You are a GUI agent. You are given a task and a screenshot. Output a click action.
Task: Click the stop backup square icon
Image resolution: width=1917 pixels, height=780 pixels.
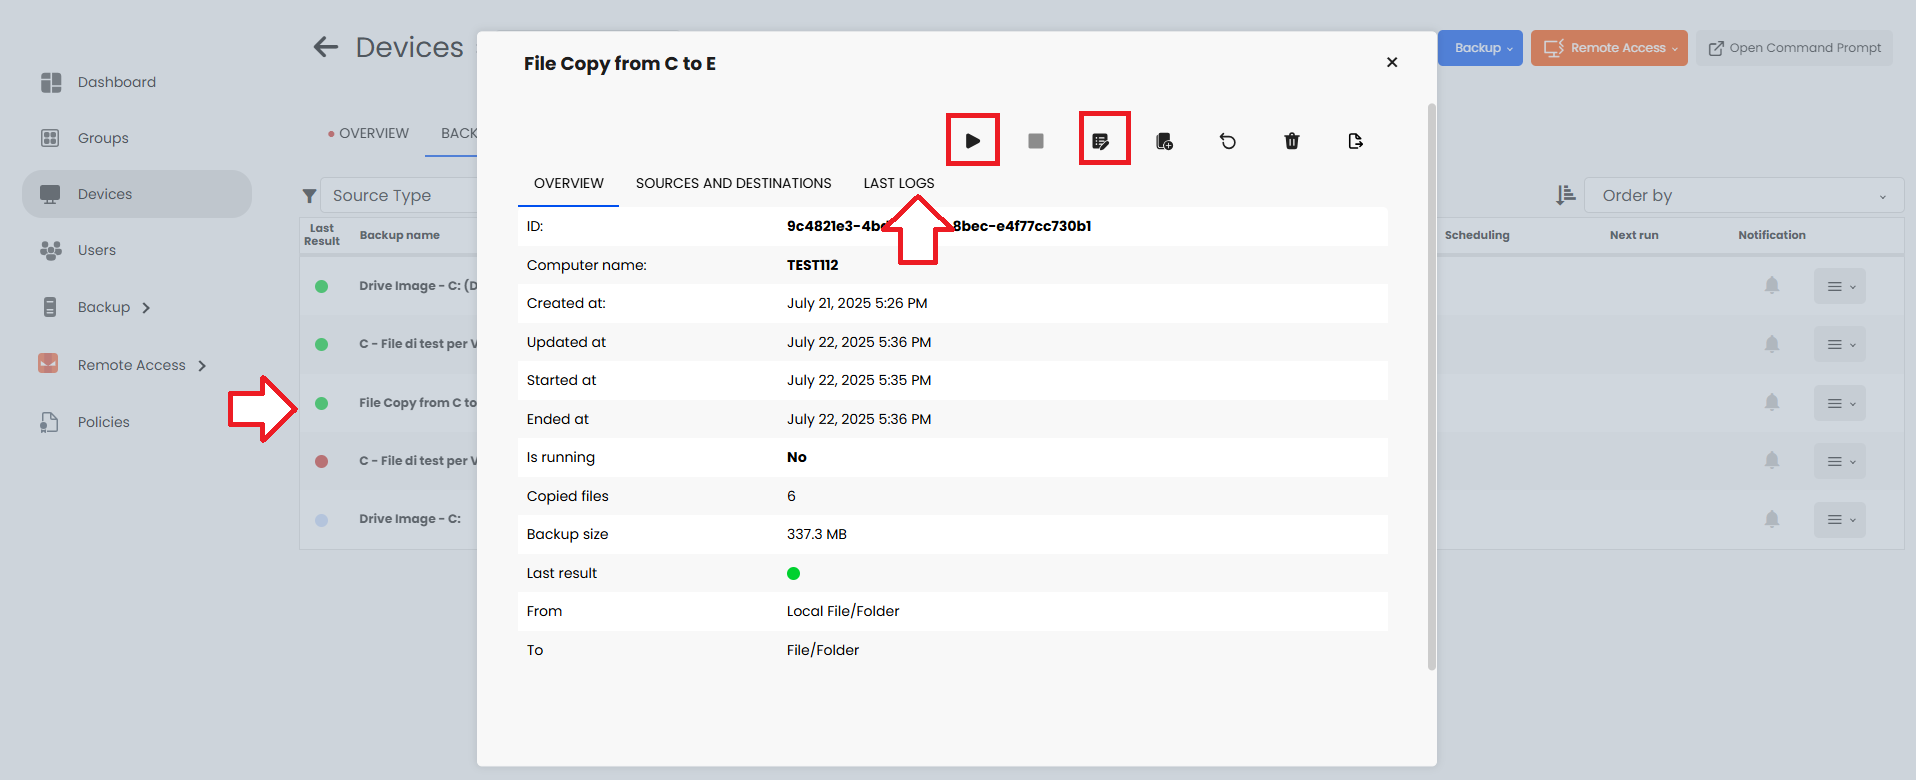[x=1036, y=141]
